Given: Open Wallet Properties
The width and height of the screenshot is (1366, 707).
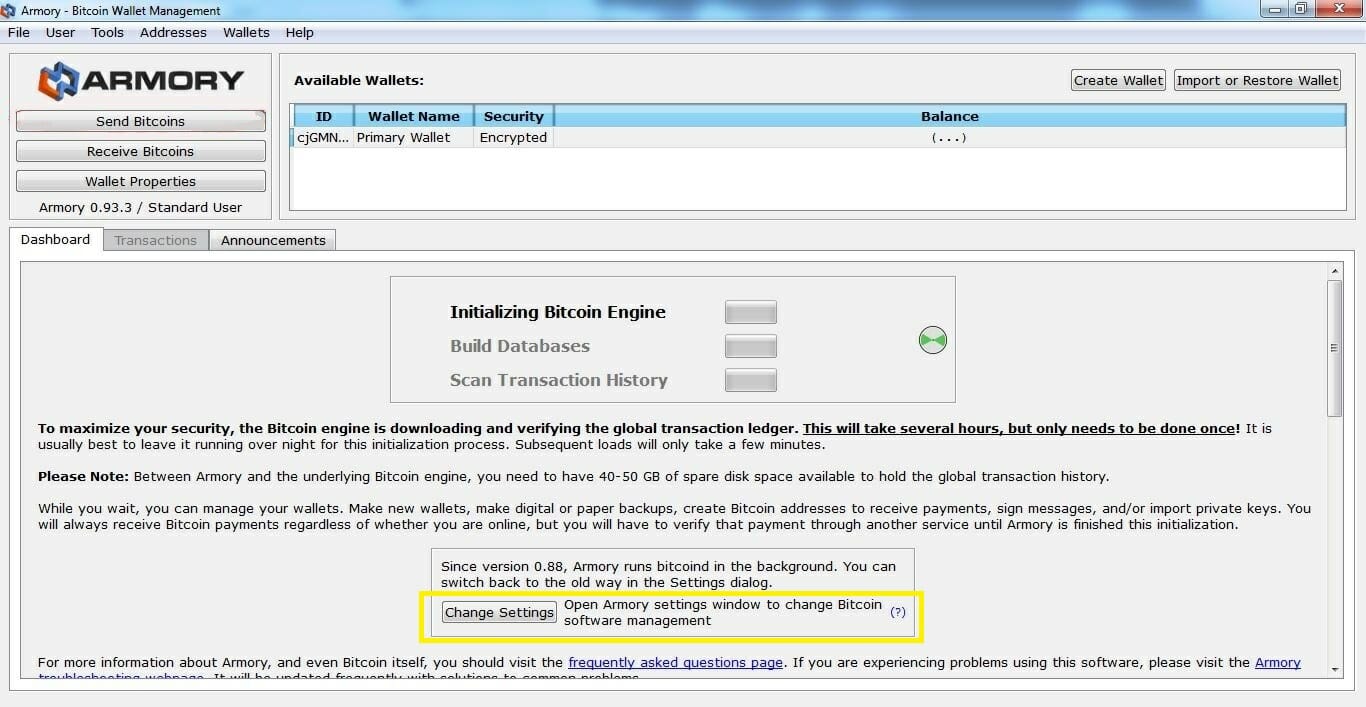Looking at the screenshot, I should coord(141,181).
